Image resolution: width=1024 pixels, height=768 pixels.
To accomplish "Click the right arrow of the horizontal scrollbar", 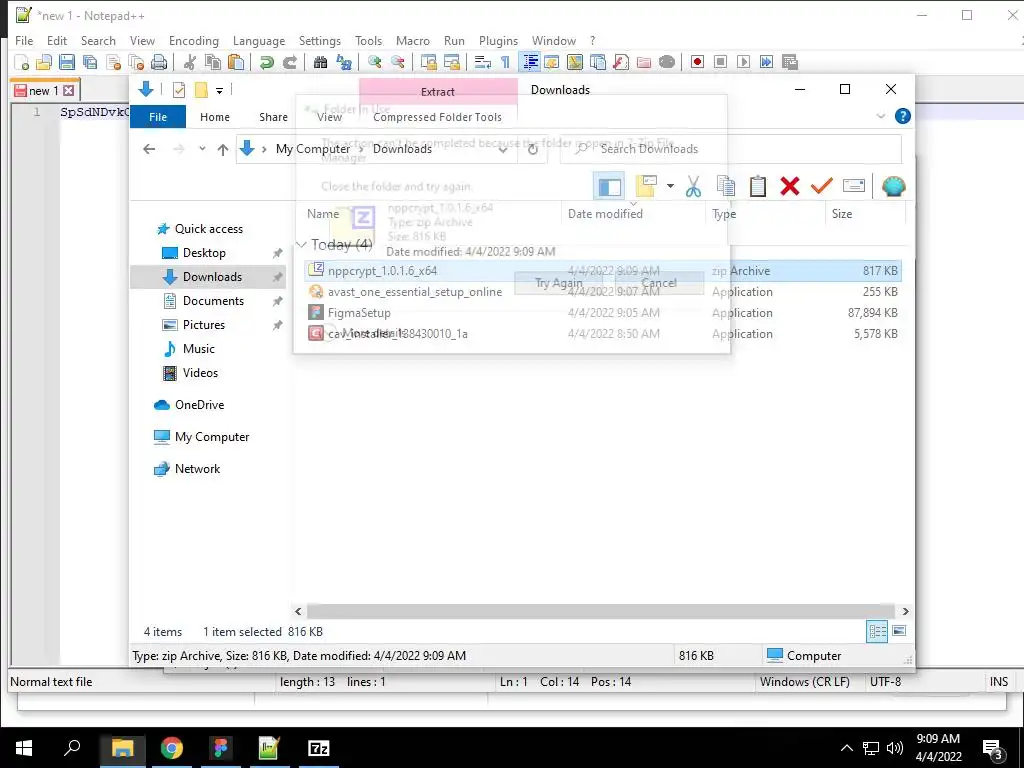I will pyautogui.click(x=905, y=611).
